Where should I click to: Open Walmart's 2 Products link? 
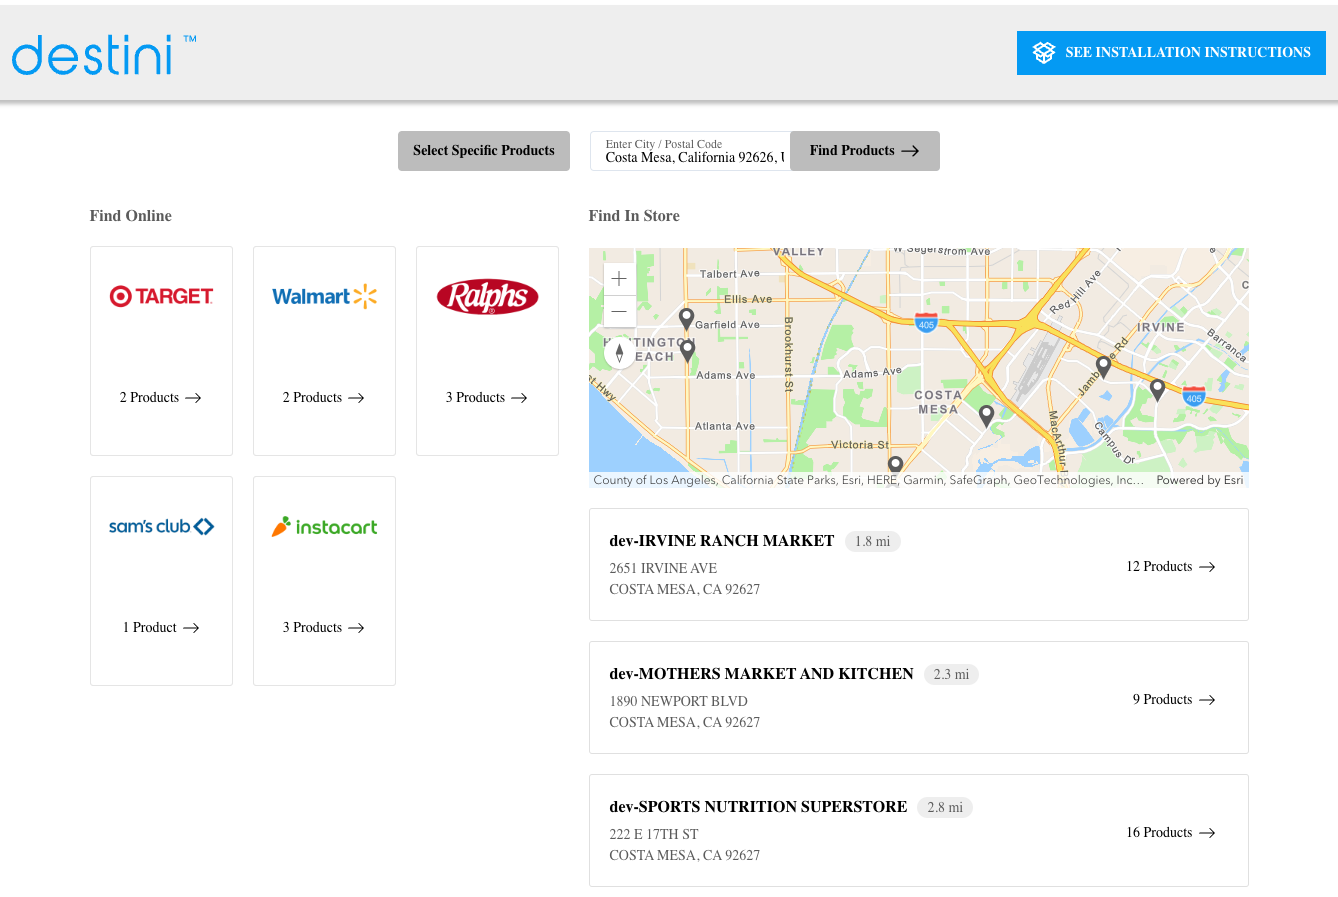pyautogui.click(x=324, y=398)
